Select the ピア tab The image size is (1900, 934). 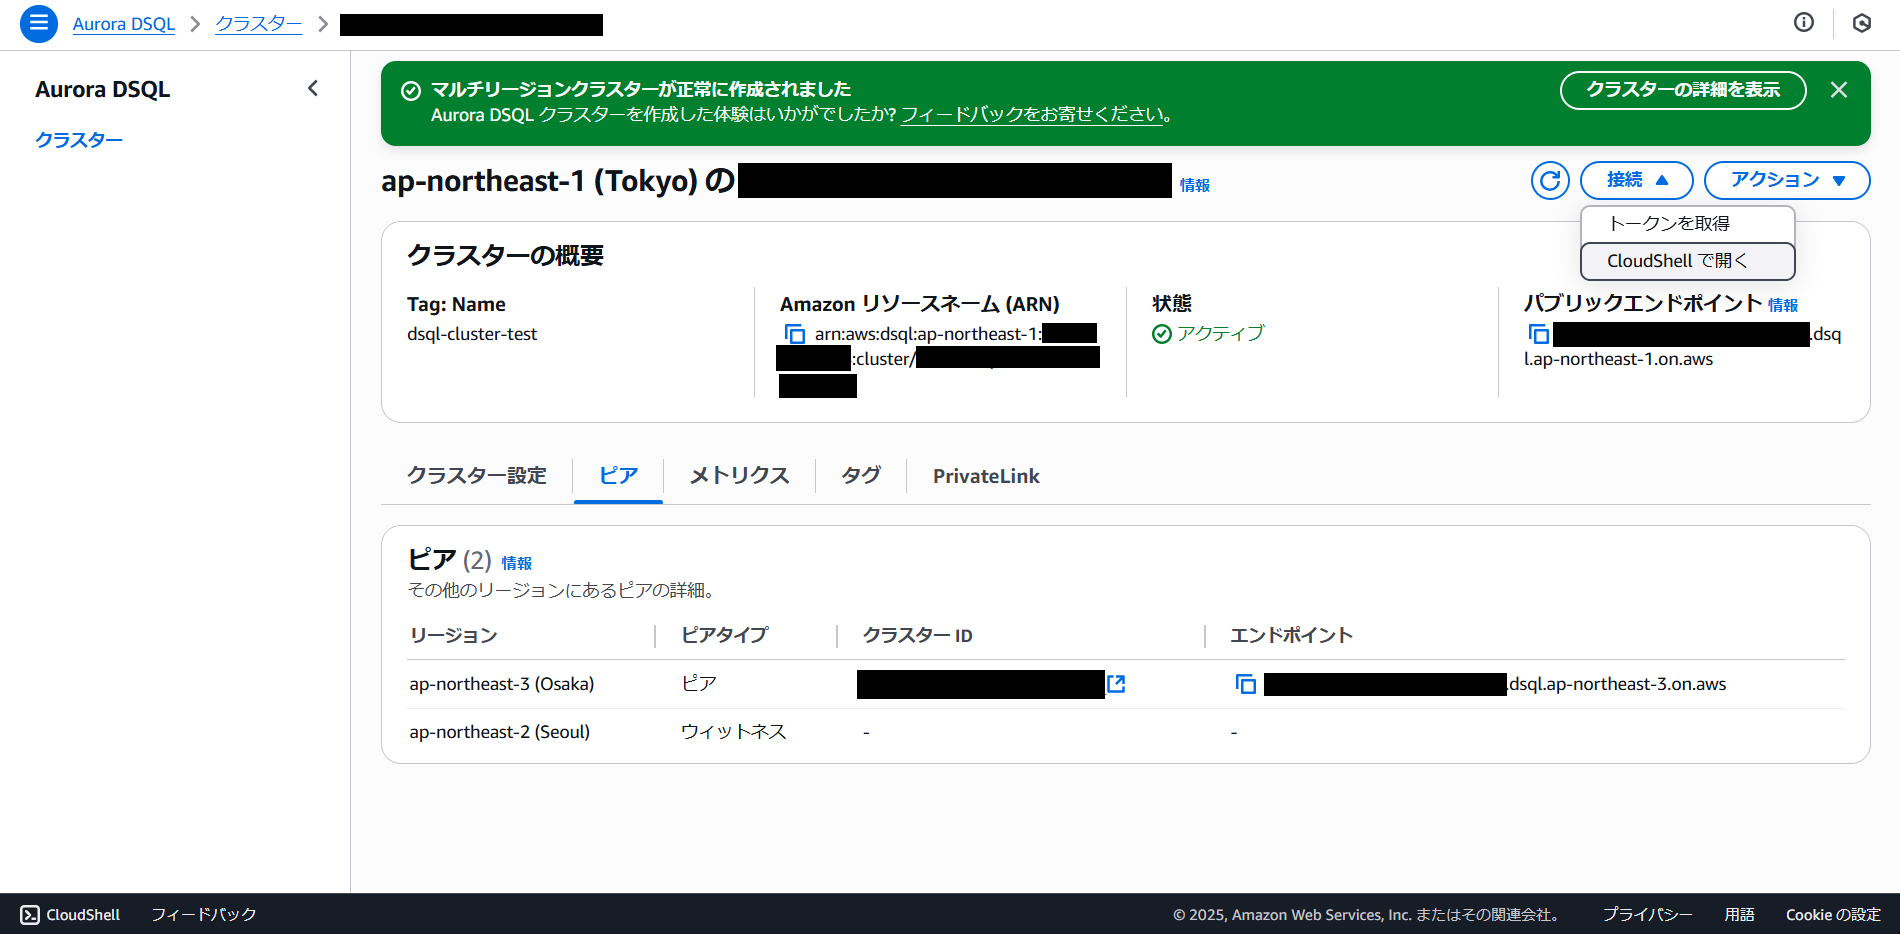(x=618, y=476)
